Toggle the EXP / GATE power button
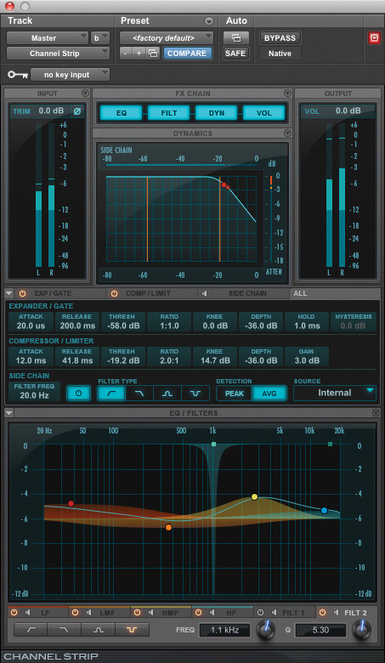 click(x=22, y=293)
